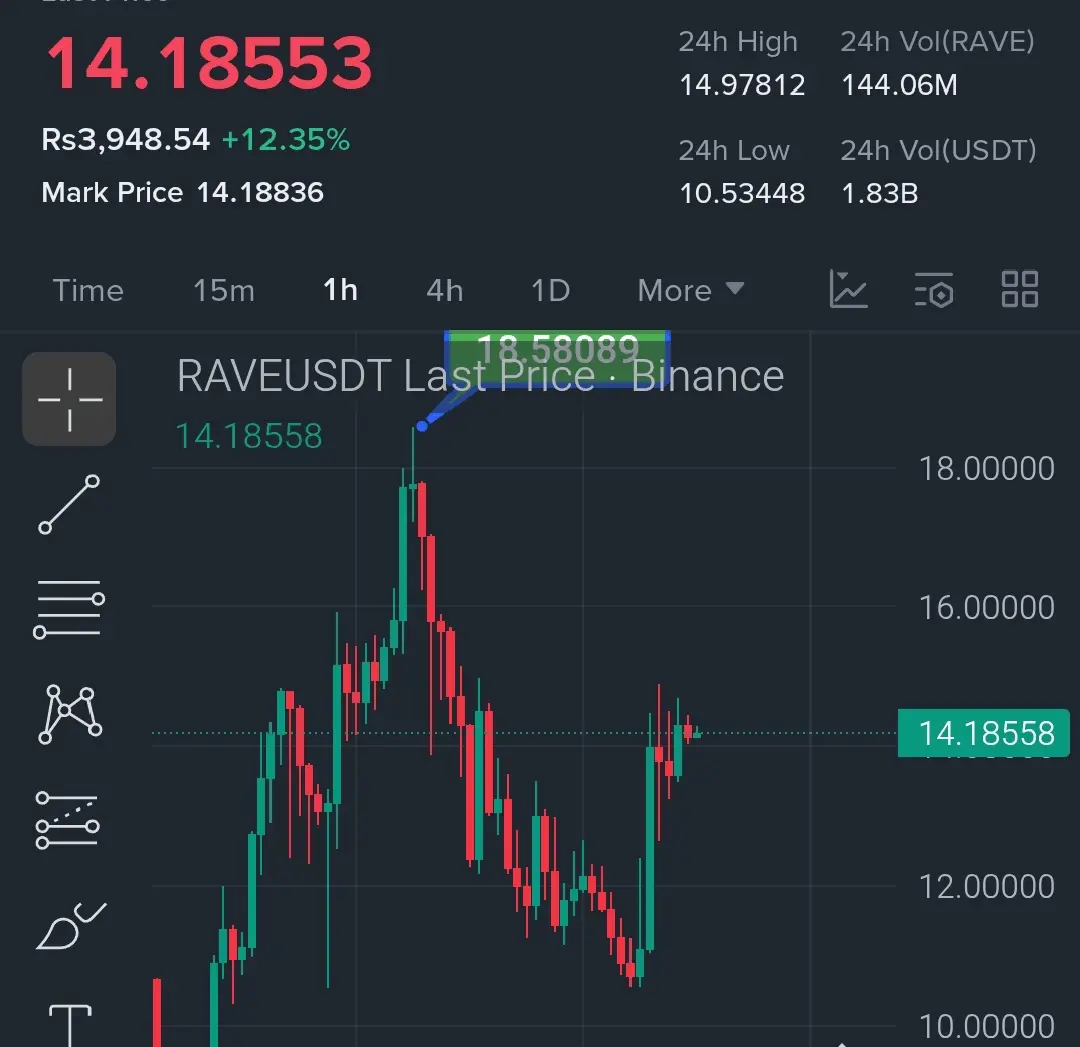
Task: Click 24h Vol(RAVE) value 144.06M
Action: [x=899, y=85]
